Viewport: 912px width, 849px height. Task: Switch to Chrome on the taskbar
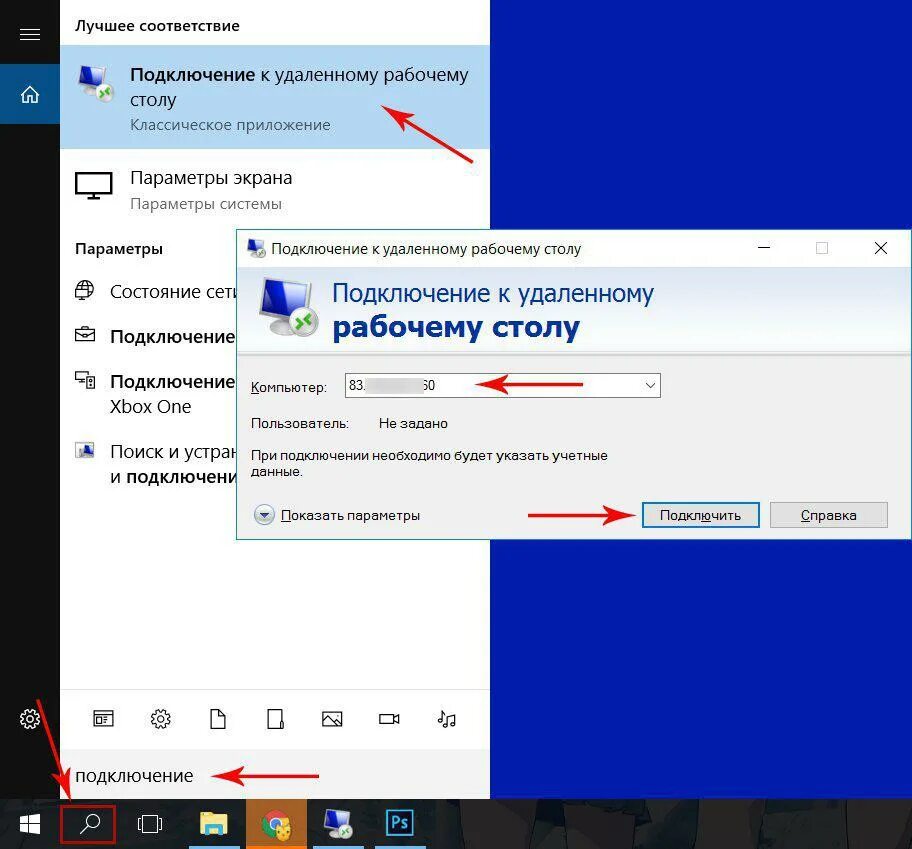click(x=276, y=824)
